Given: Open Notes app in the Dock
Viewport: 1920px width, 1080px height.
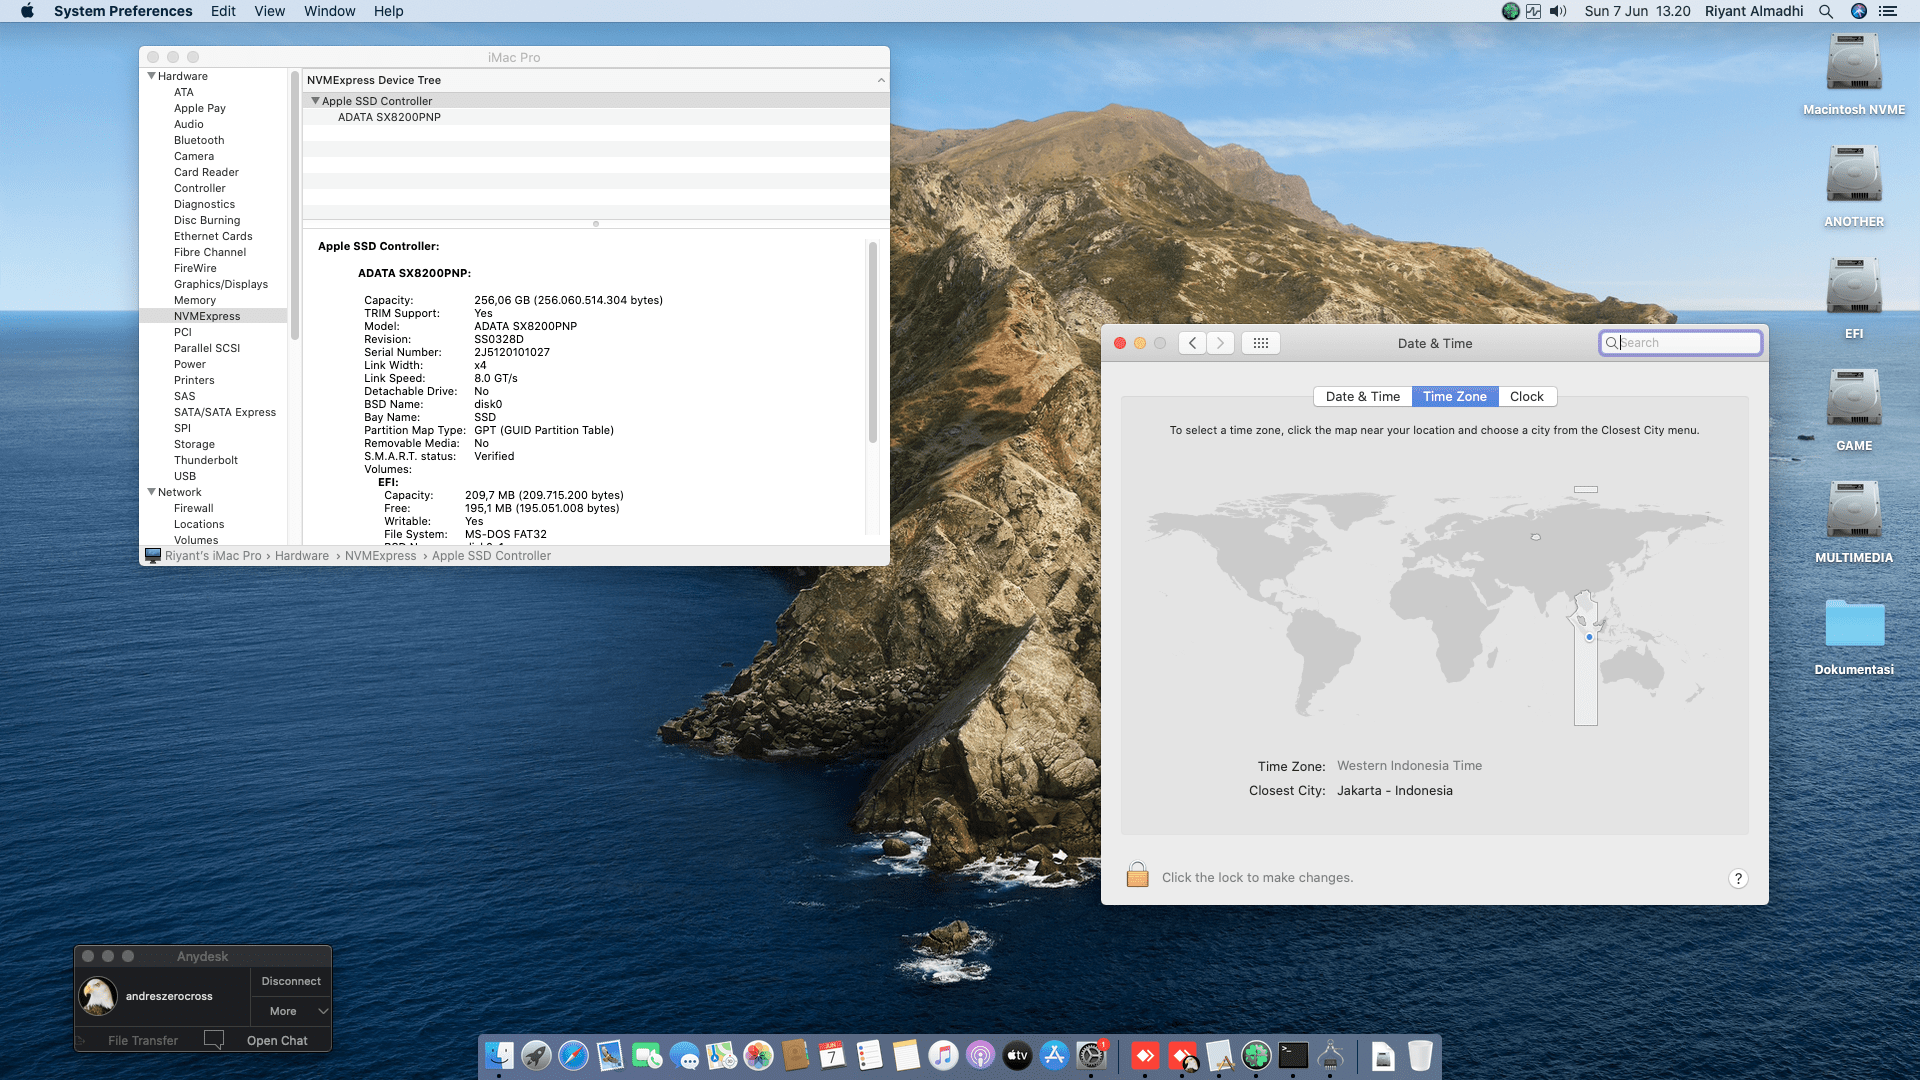Looking at the screenshot, I should [x=906, y=1055].
